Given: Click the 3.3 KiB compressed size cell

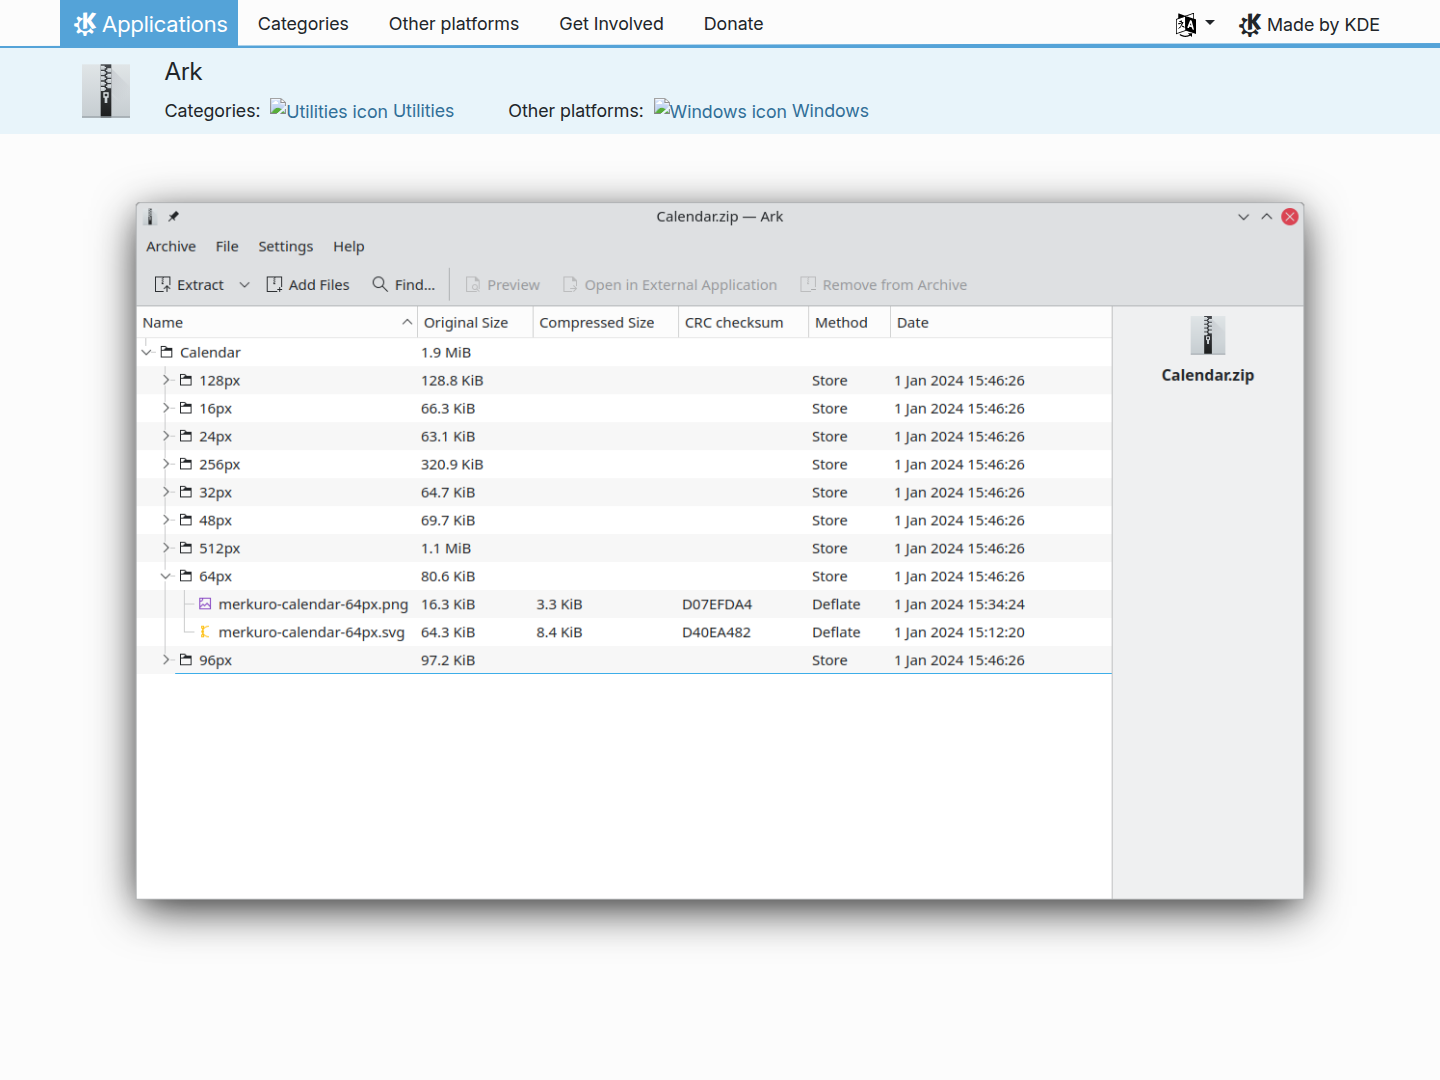Looking at the screenshot, I should [x=559, y=605].
